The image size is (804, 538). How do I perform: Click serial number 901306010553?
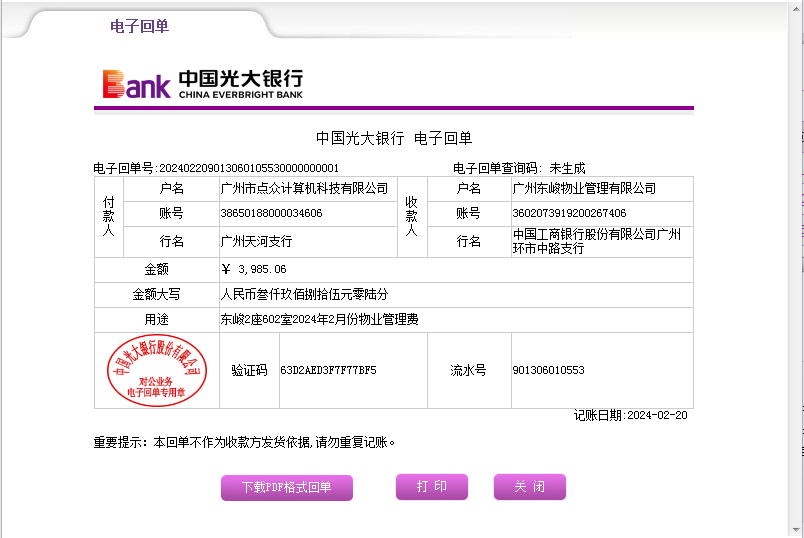coord(548,370)
